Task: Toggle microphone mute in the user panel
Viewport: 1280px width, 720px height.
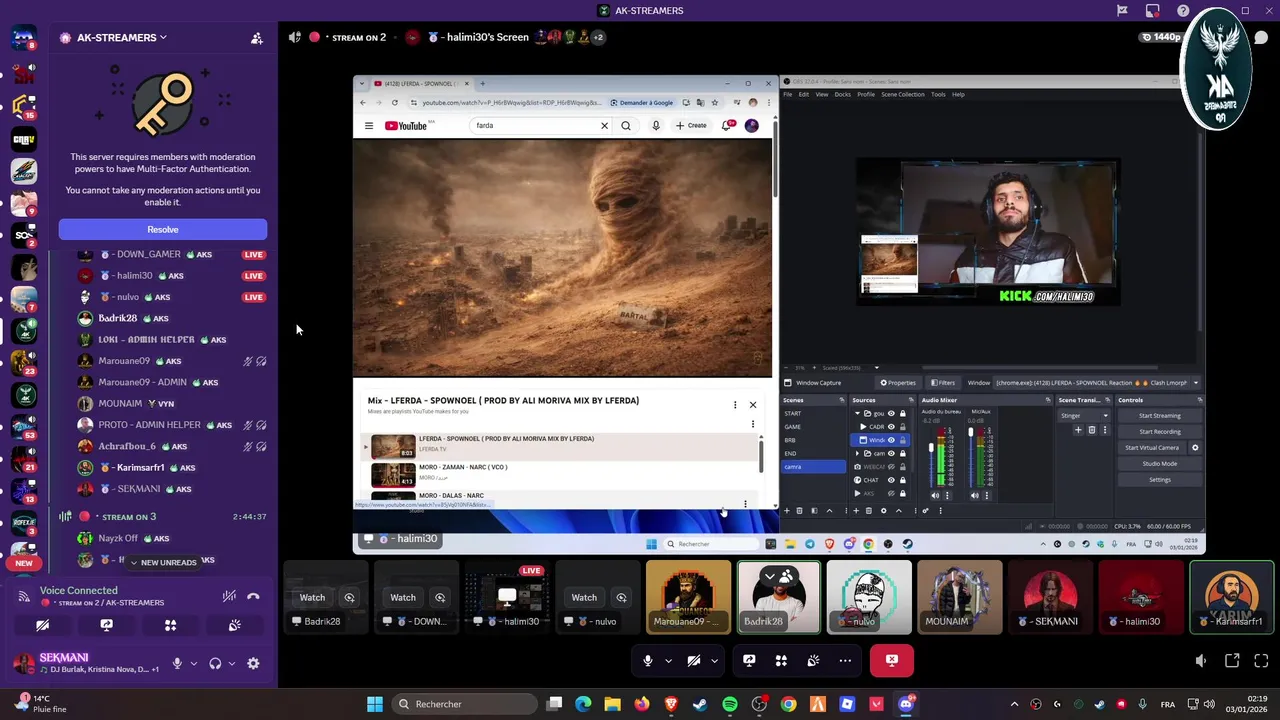Action: pyautogui.click(x=177, y=663)
